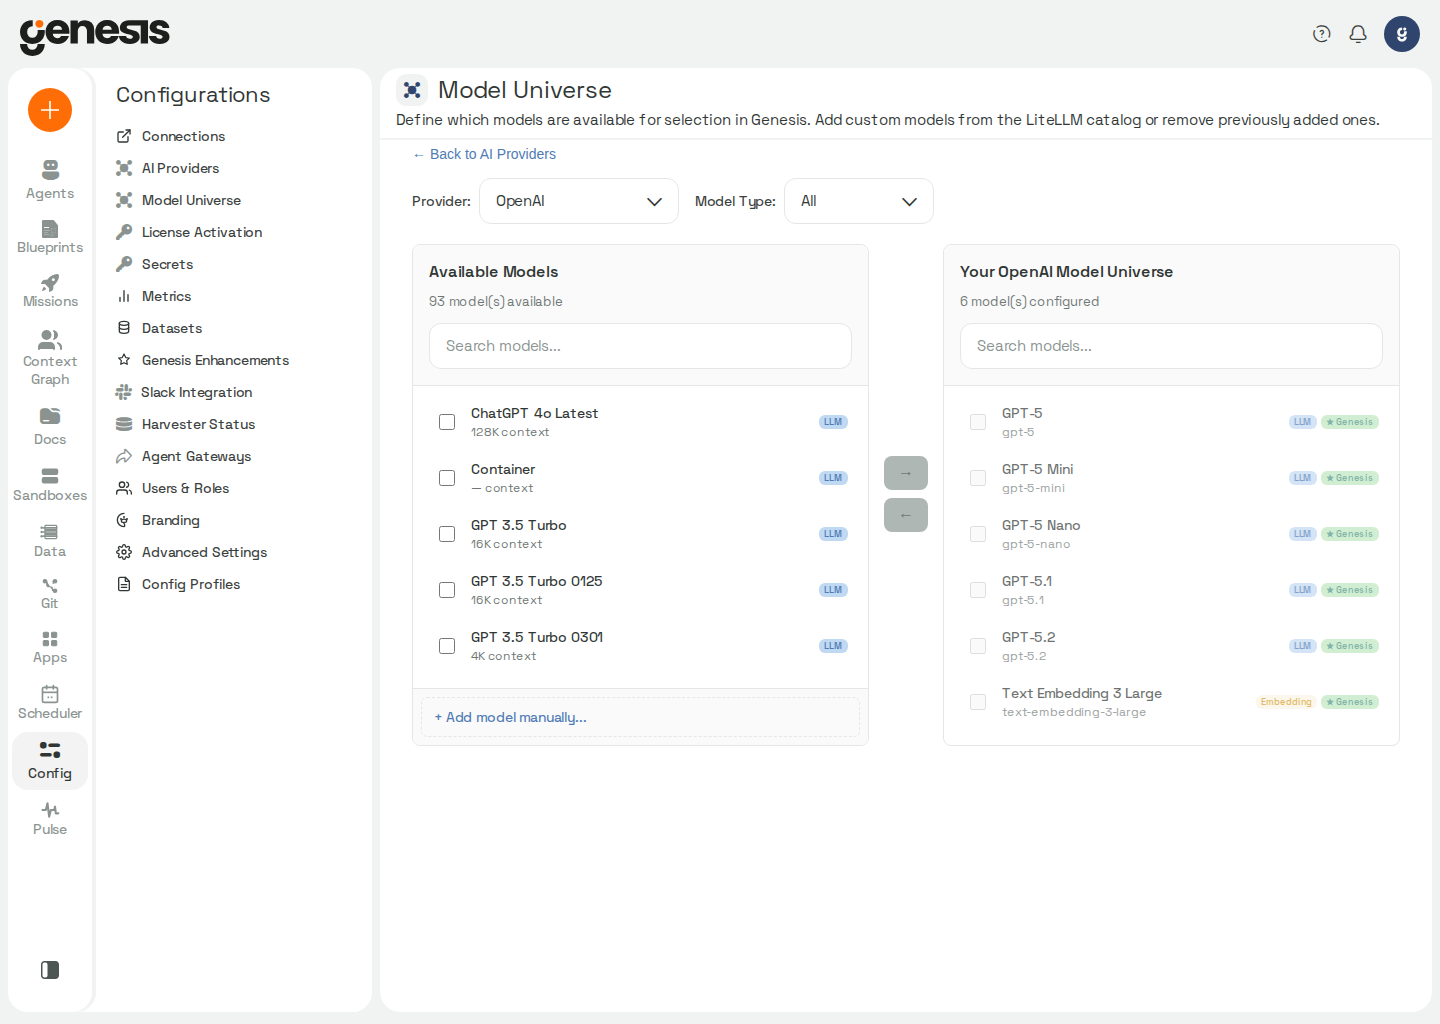
Task: Open Connections configuration
Action: click(x=184, y=136)
